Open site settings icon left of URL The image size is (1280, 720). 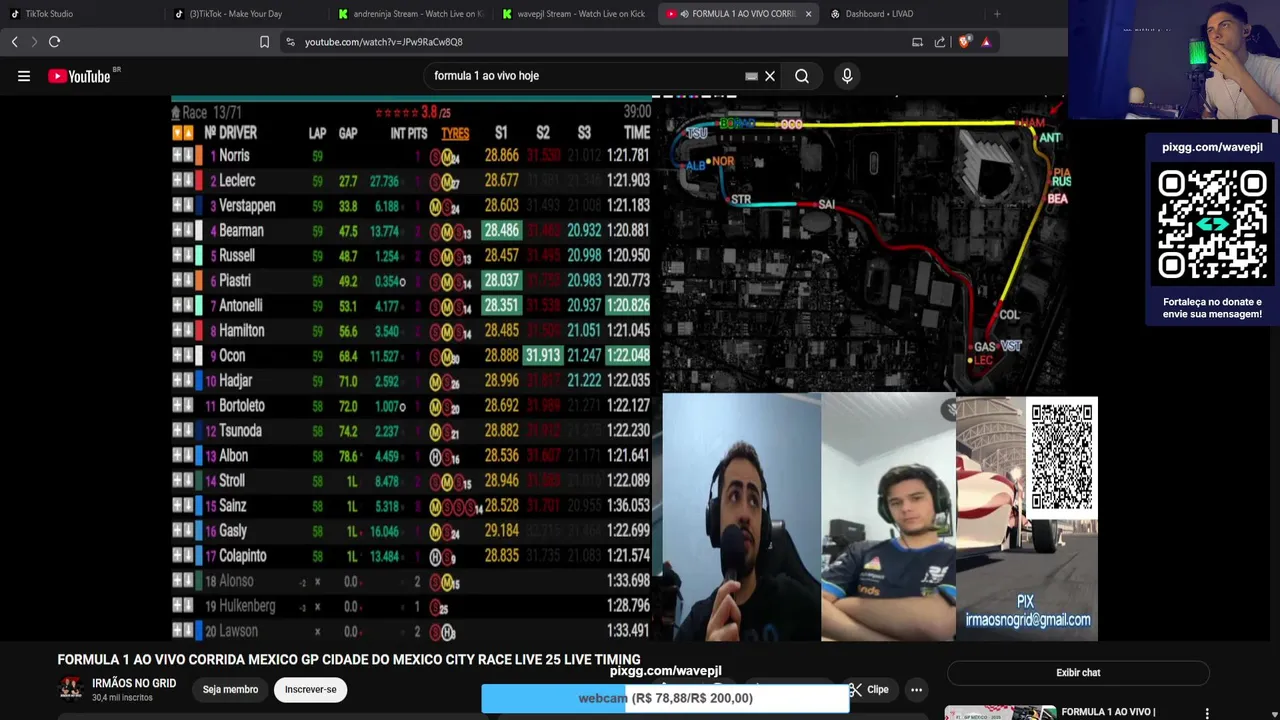click(290, 42)
